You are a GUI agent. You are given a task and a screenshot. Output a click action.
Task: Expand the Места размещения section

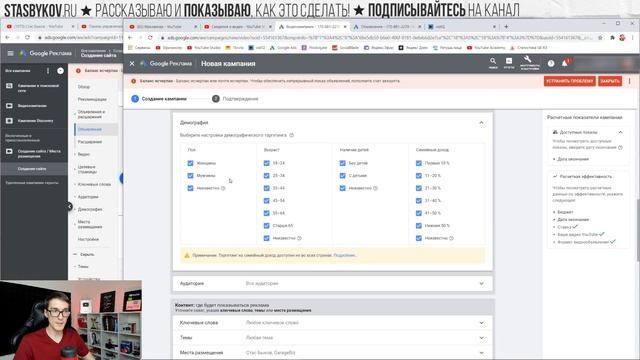333,353
